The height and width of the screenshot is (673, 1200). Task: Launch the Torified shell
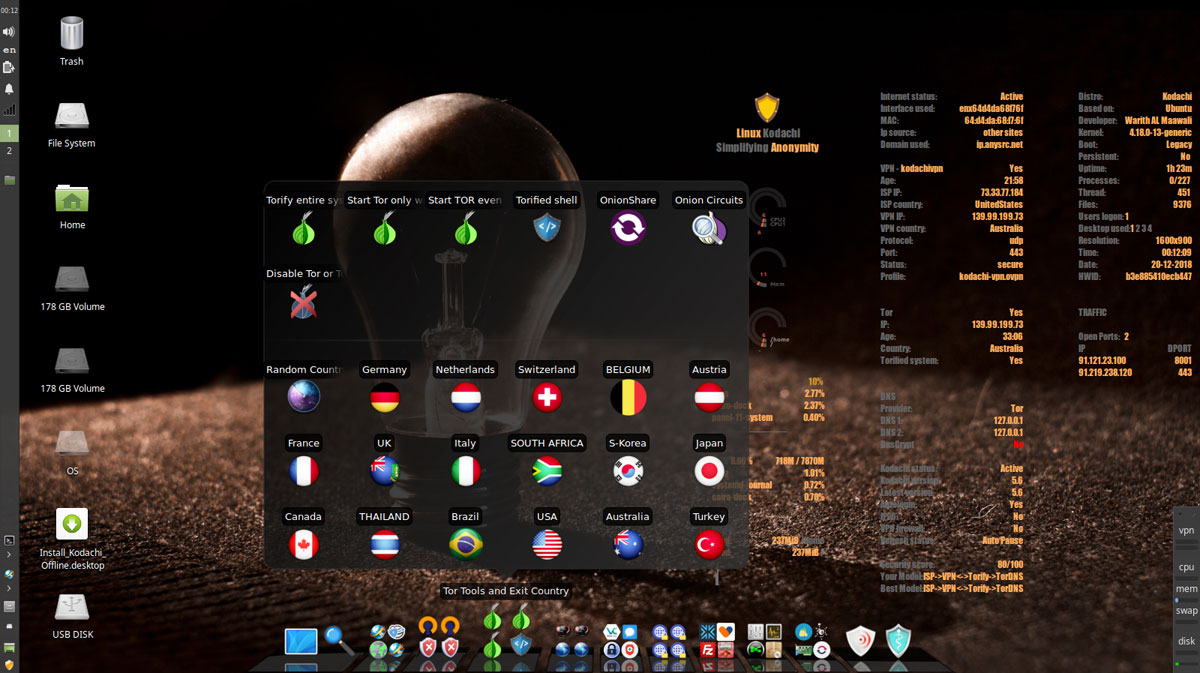coord(546,228)
